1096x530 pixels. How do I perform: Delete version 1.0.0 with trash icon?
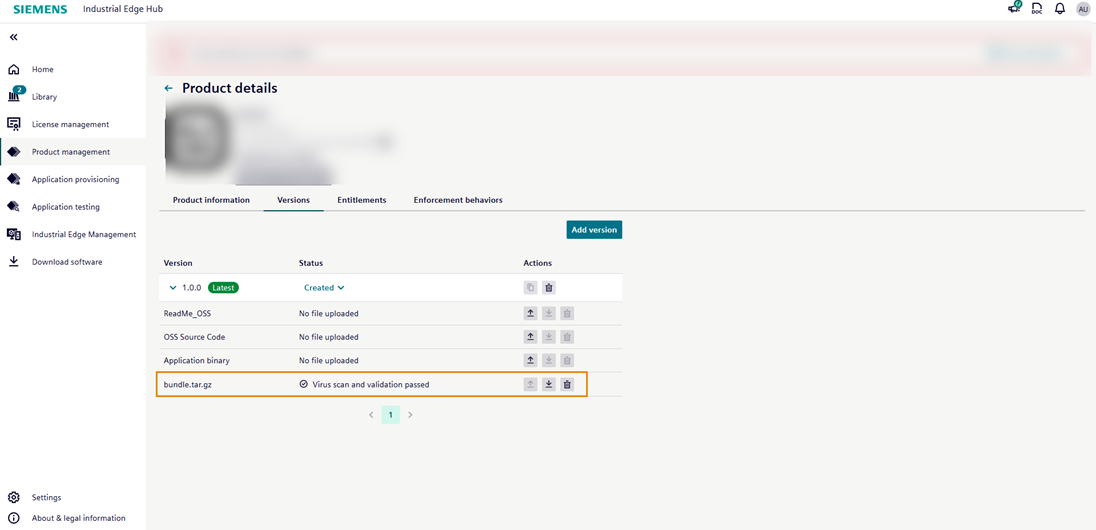click(549, 287)
